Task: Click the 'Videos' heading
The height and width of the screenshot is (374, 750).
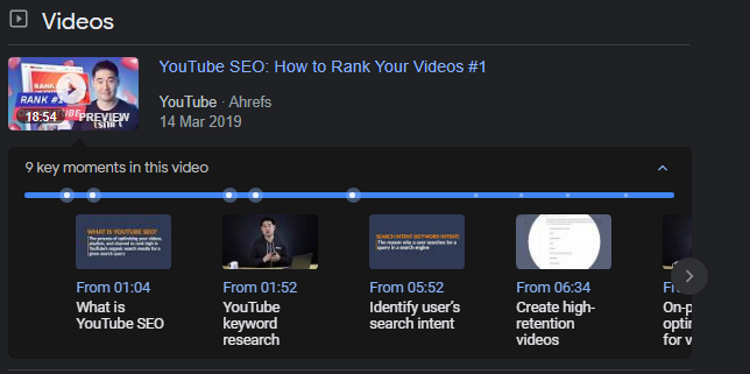Action: click(x=78, y=21)
